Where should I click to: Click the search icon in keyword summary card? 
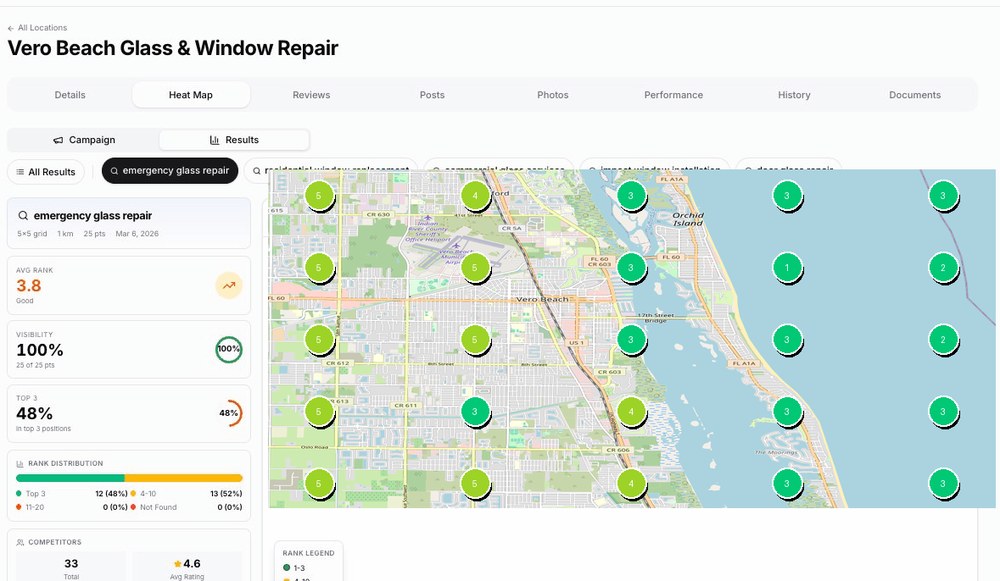[x=23, y=216]
